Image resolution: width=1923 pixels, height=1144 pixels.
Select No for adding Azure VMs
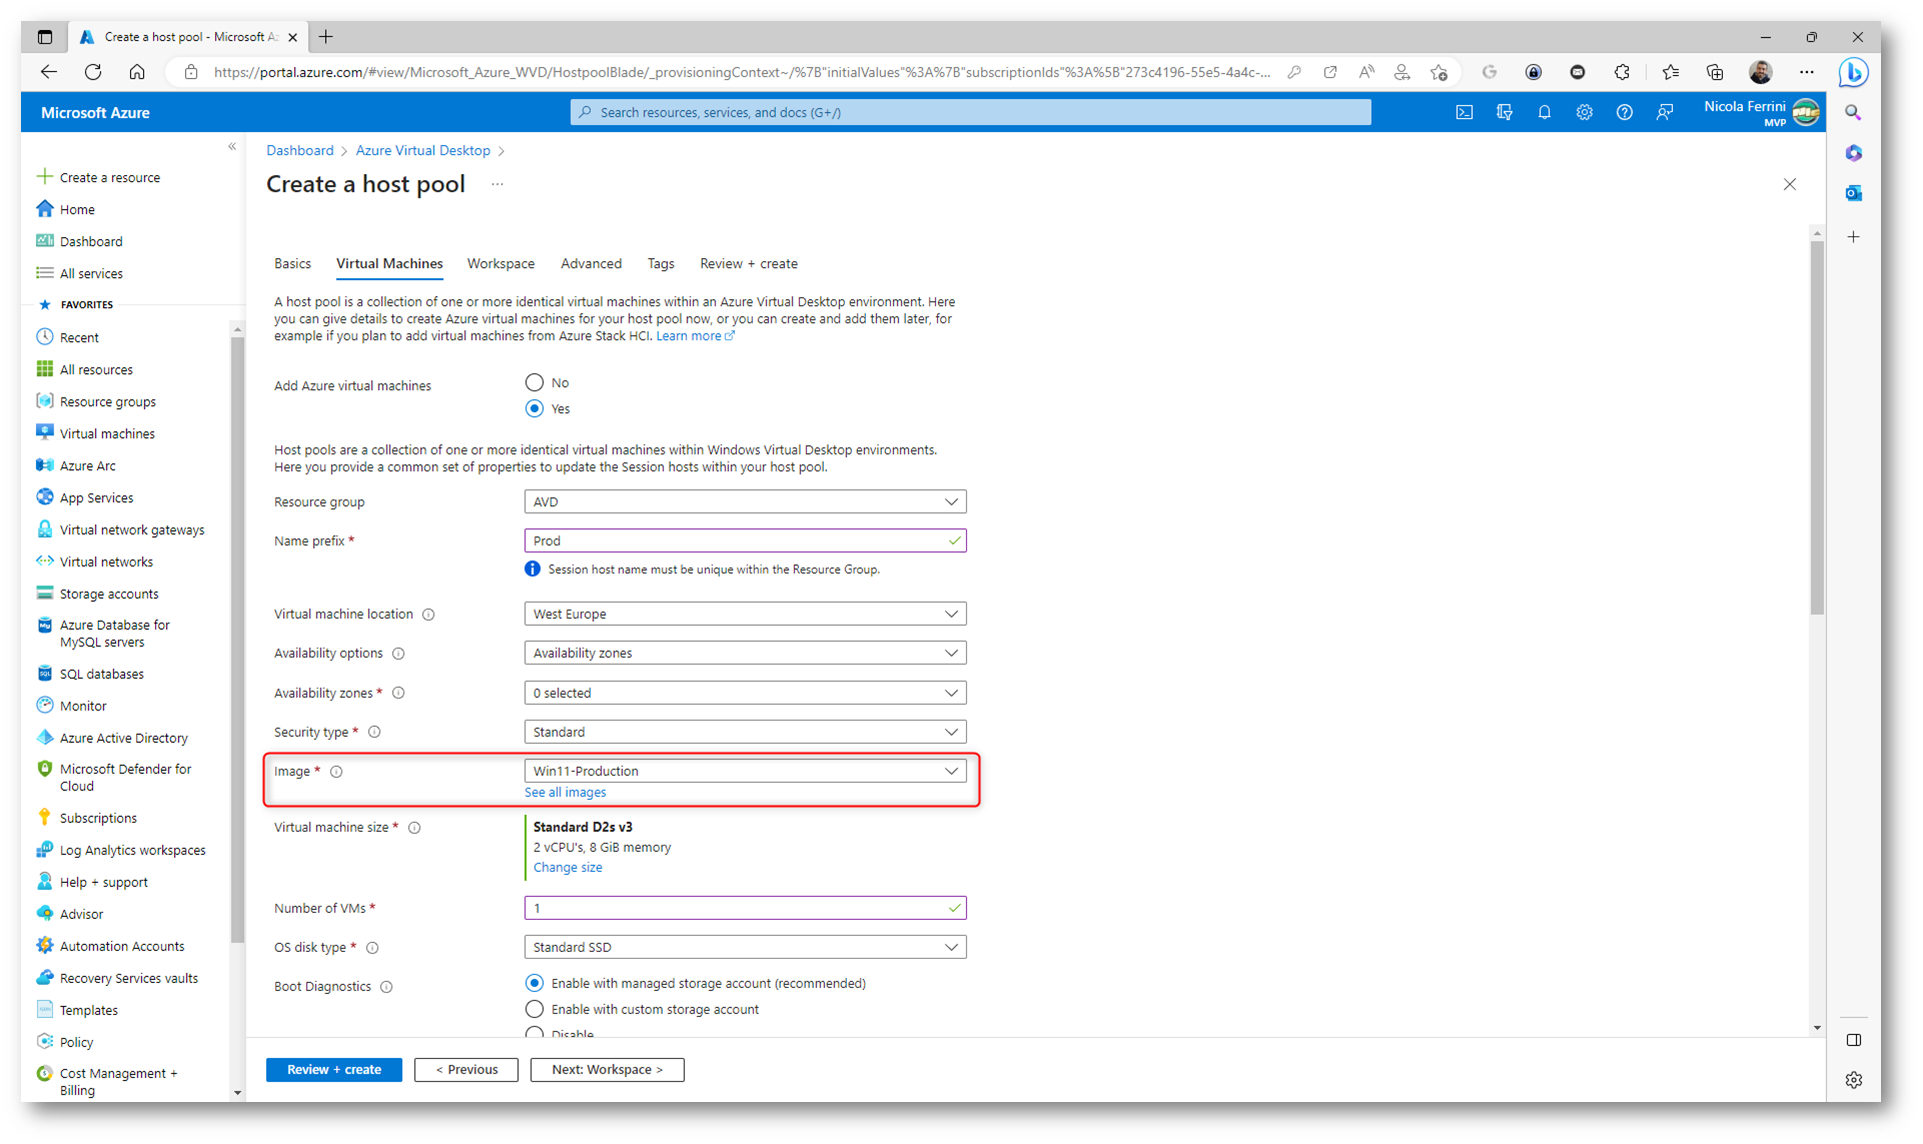(535, 383)
